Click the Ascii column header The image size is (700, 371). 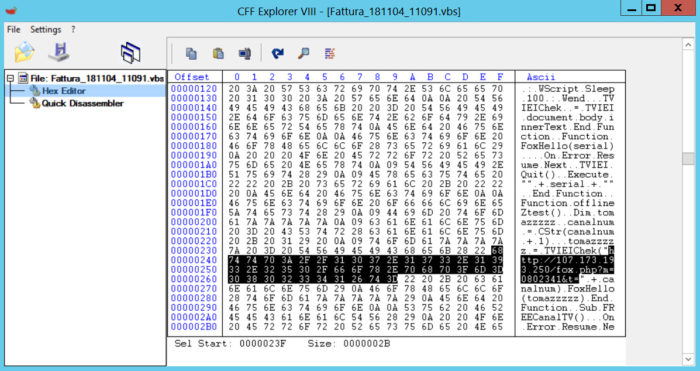tap(541, 77)
